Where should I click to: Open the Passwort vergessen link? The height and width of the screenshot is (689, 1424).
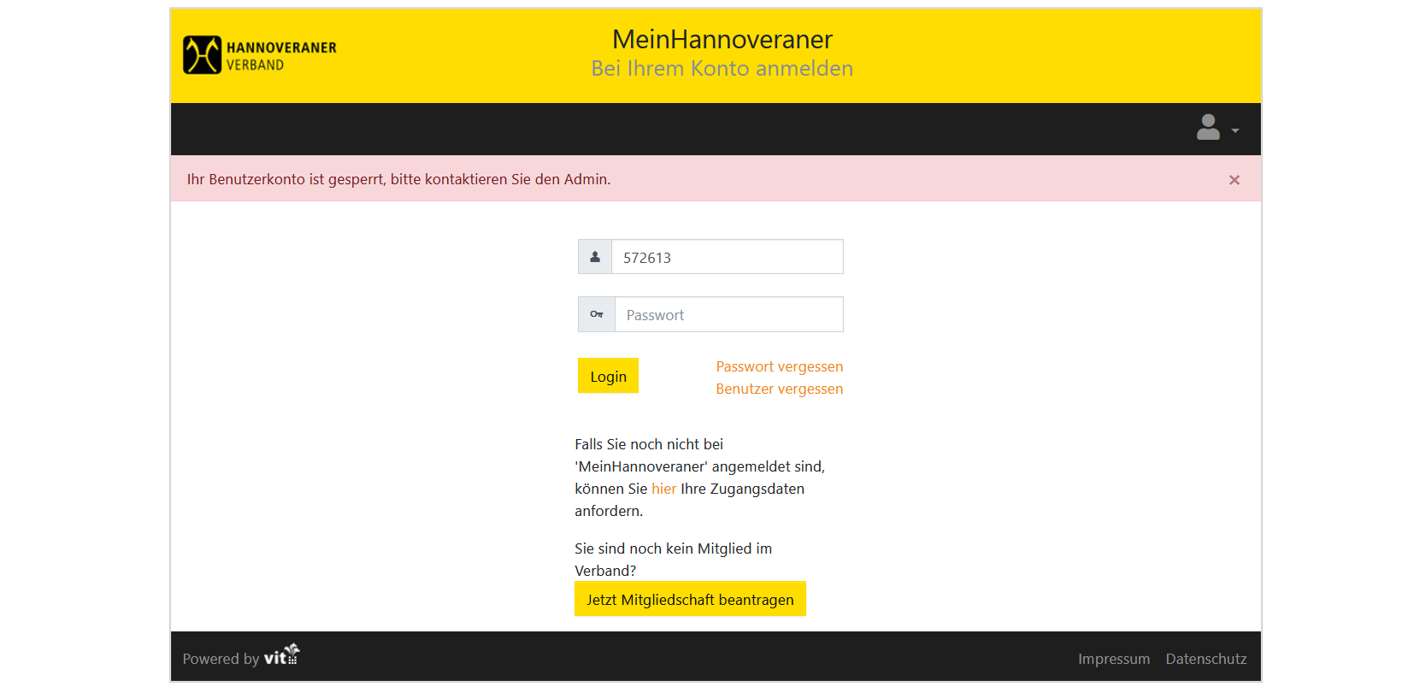click(x=779, y=366)
